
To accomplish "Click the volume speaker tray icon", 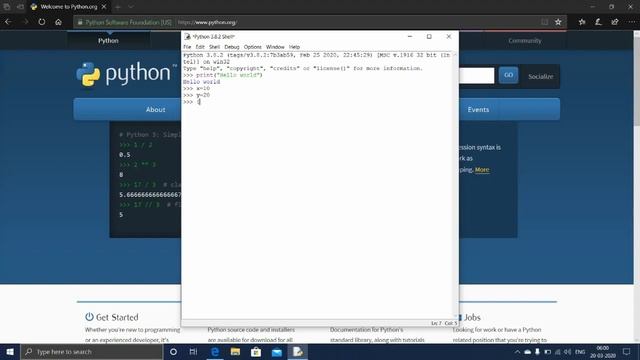I will point(567,352).
